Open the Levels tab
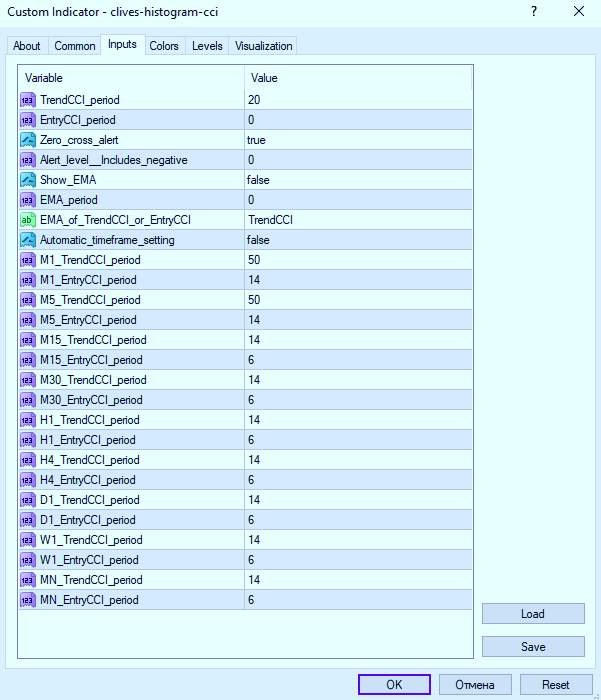The width and height of the screenshot is (601, 700). click(207, 46)
